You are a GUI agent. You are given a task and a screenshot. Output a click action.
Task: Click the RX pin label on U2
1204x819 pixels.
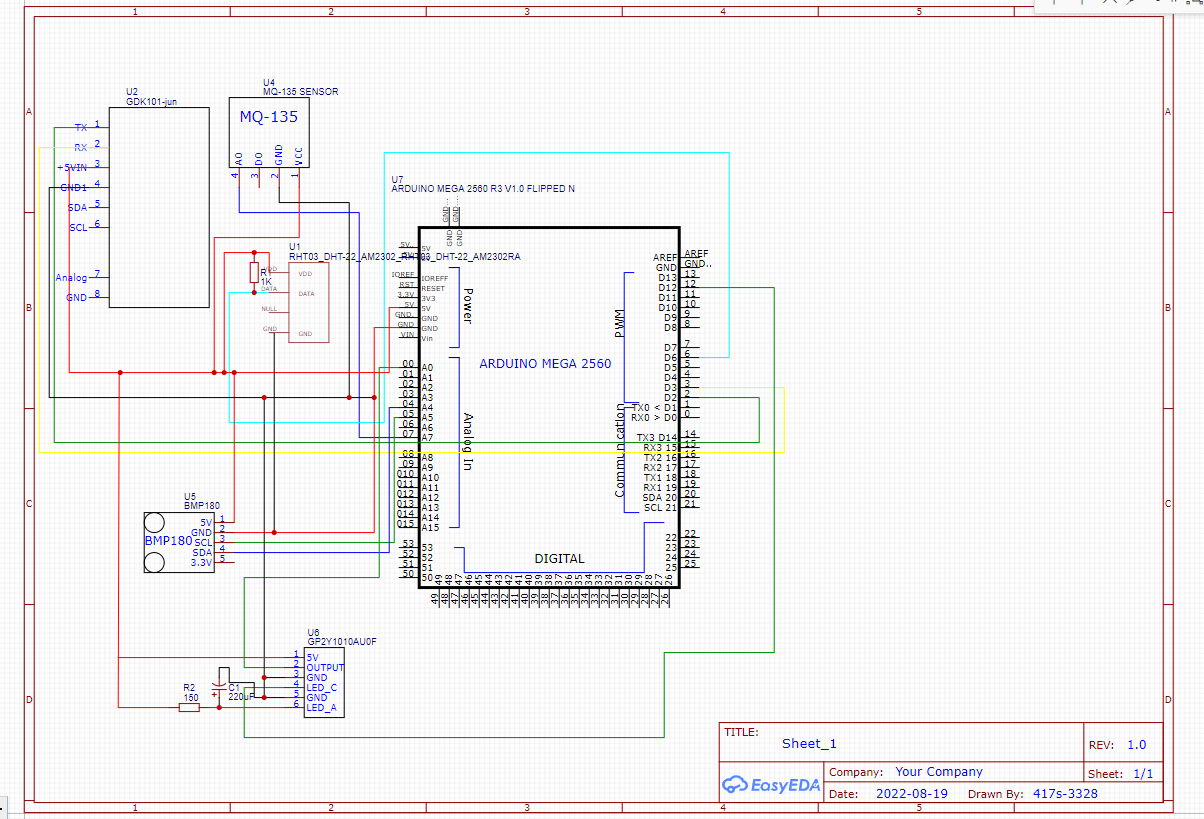pyautogui.click(x=81, y=147)
